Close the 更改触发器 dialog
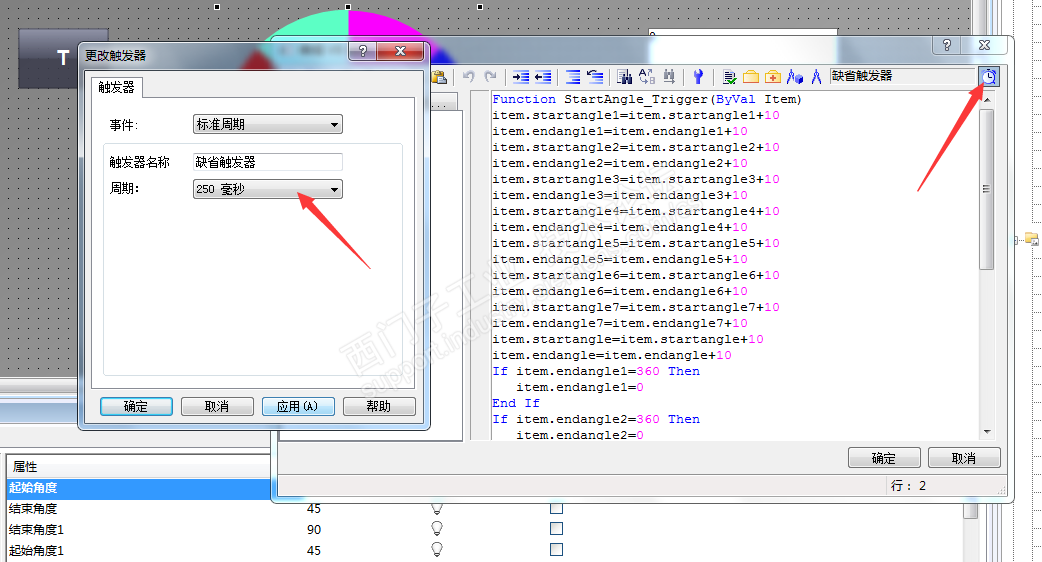This screenshot has width=1042, height=562. pos(400,51)
